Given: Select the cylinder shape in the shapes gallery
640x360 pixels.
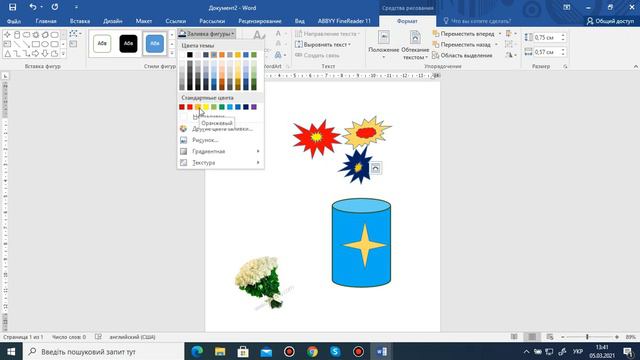Looking at the screenshot, I should pos(17,35).
